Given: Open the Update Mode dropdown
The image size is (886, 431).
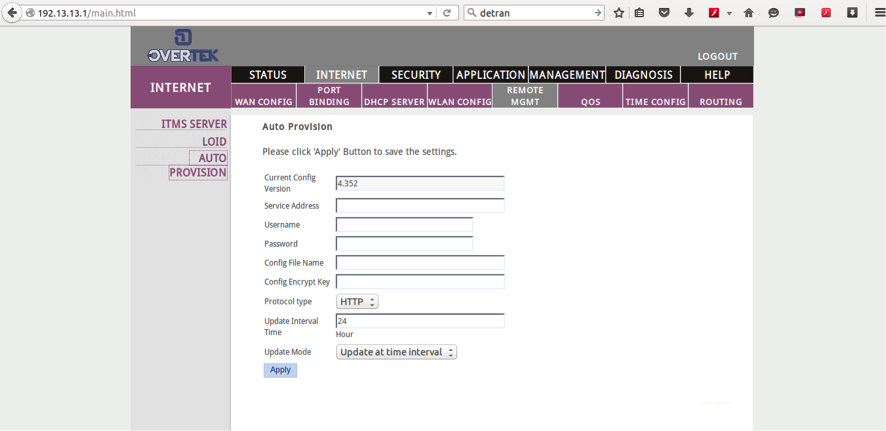Looking at the screenshot, I should tap(396, 352).
